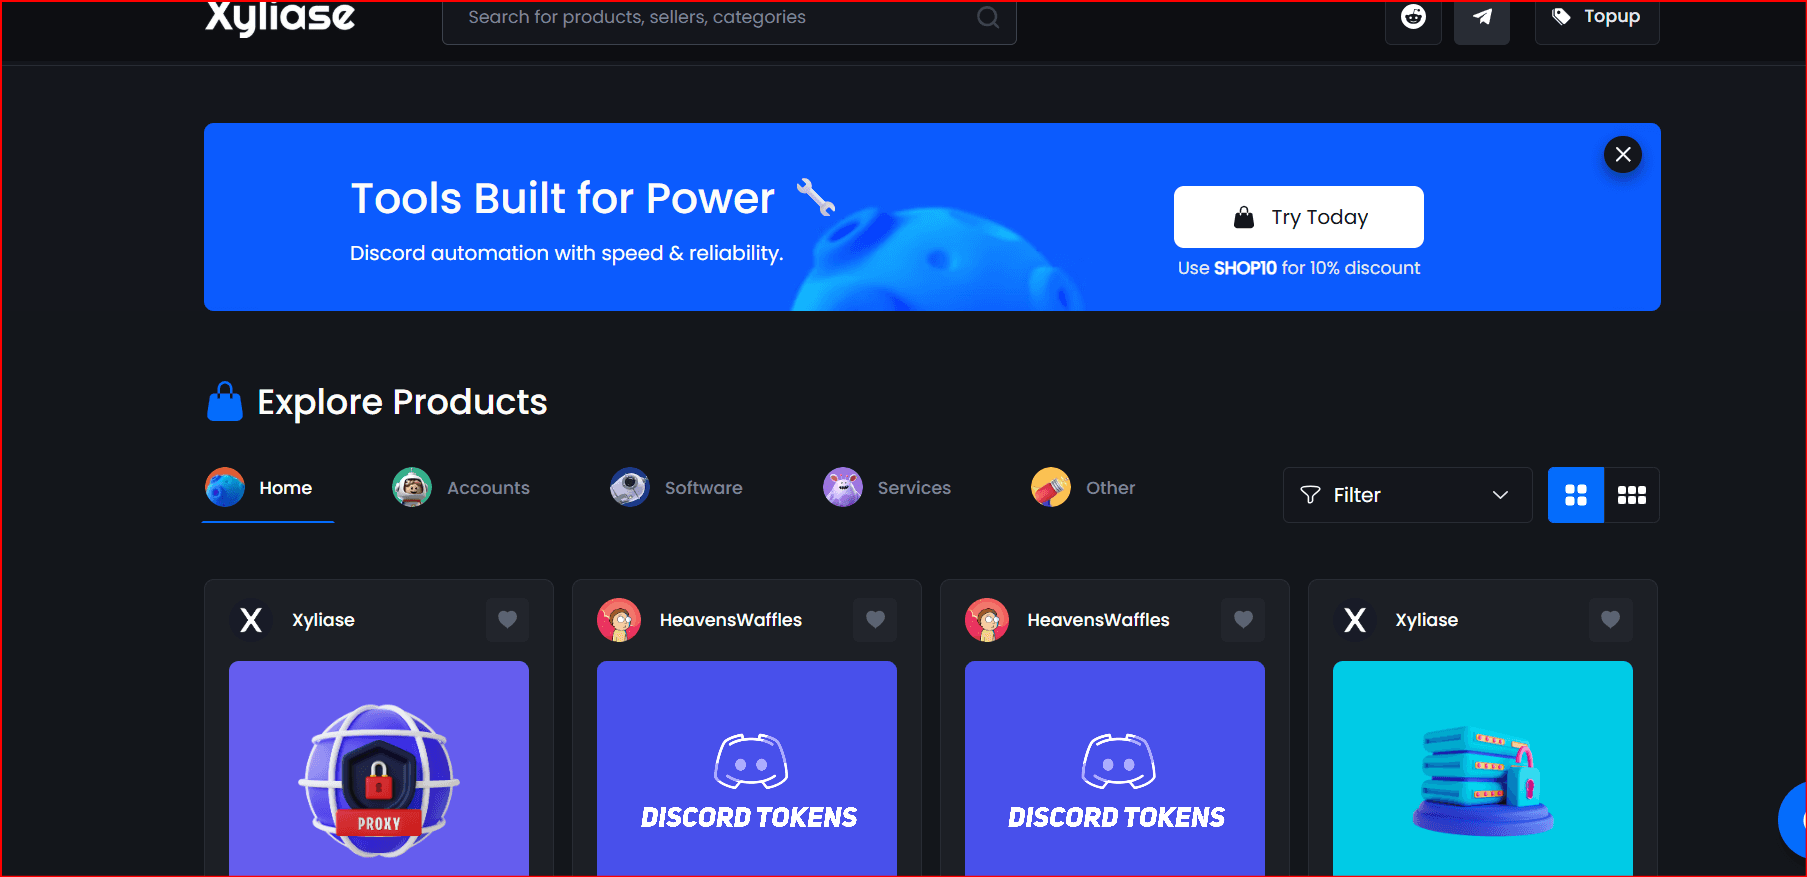Click the Topup button
Viewport: 1807px width, 877px height.
click(x=1597, y=17)
